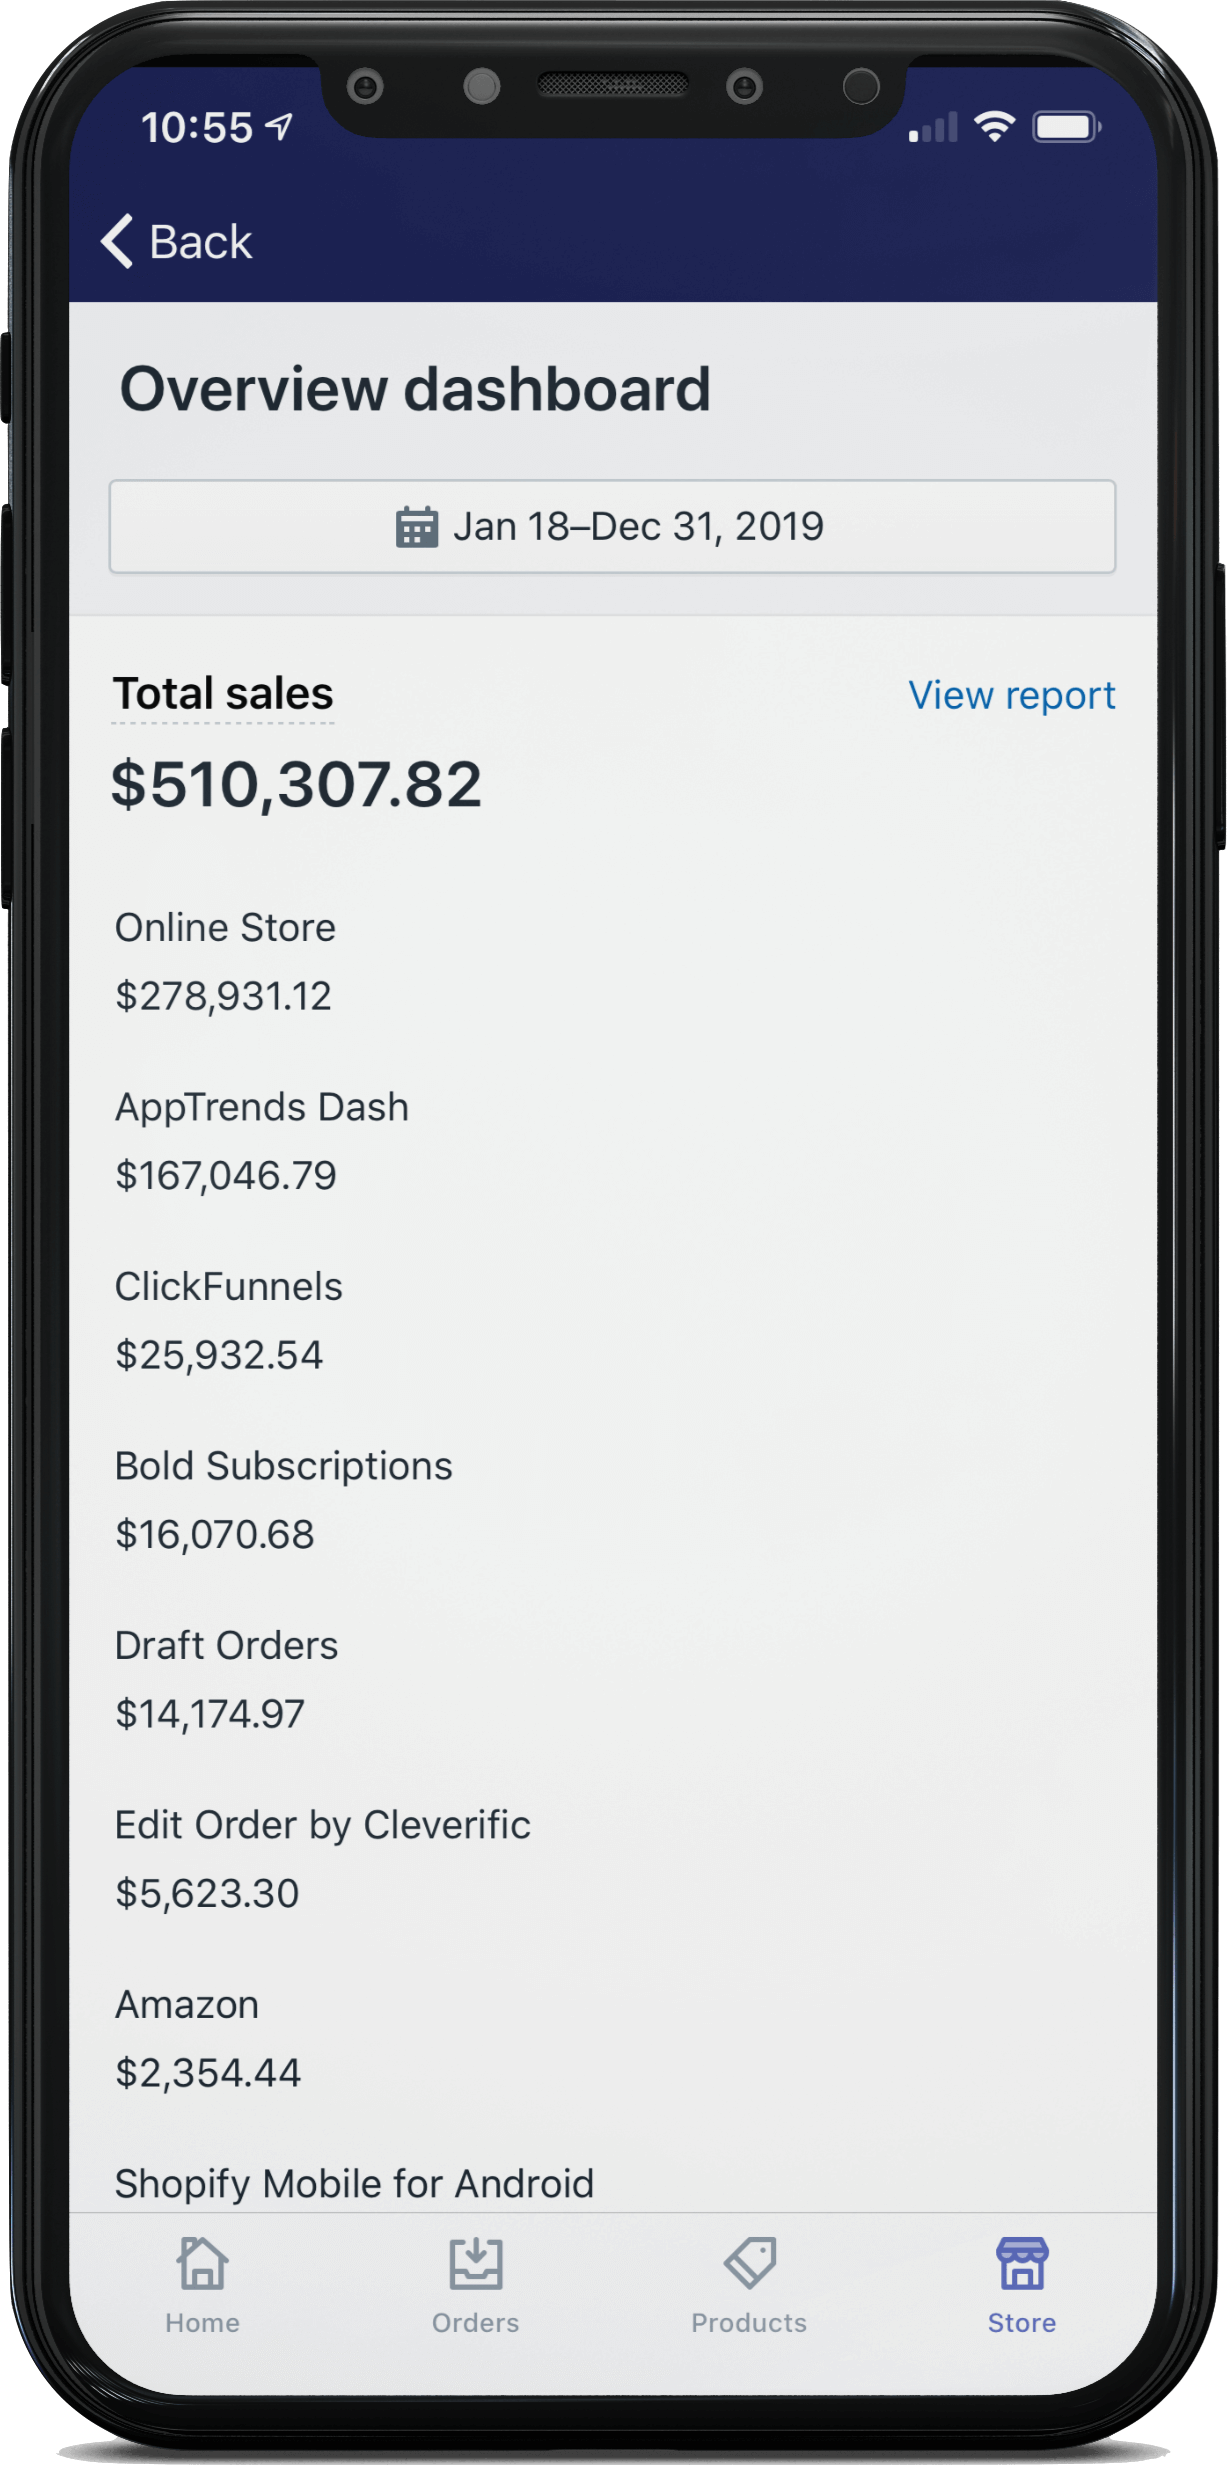Select the Online Store sales row
1227x2465 pixels.
(x=225, y=961)
